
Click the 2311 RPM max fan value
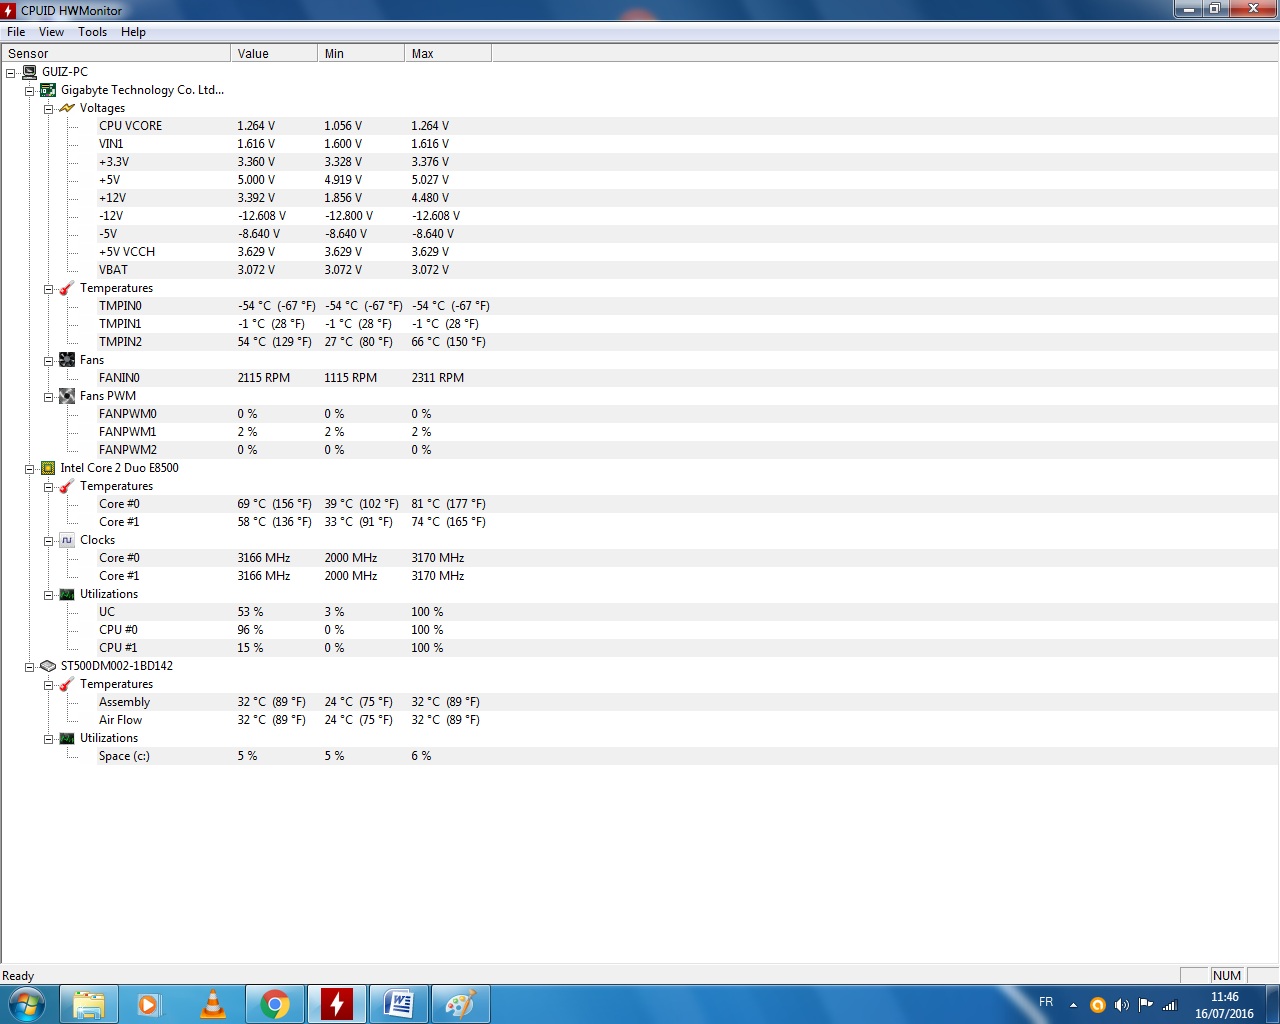click(437, 378)
